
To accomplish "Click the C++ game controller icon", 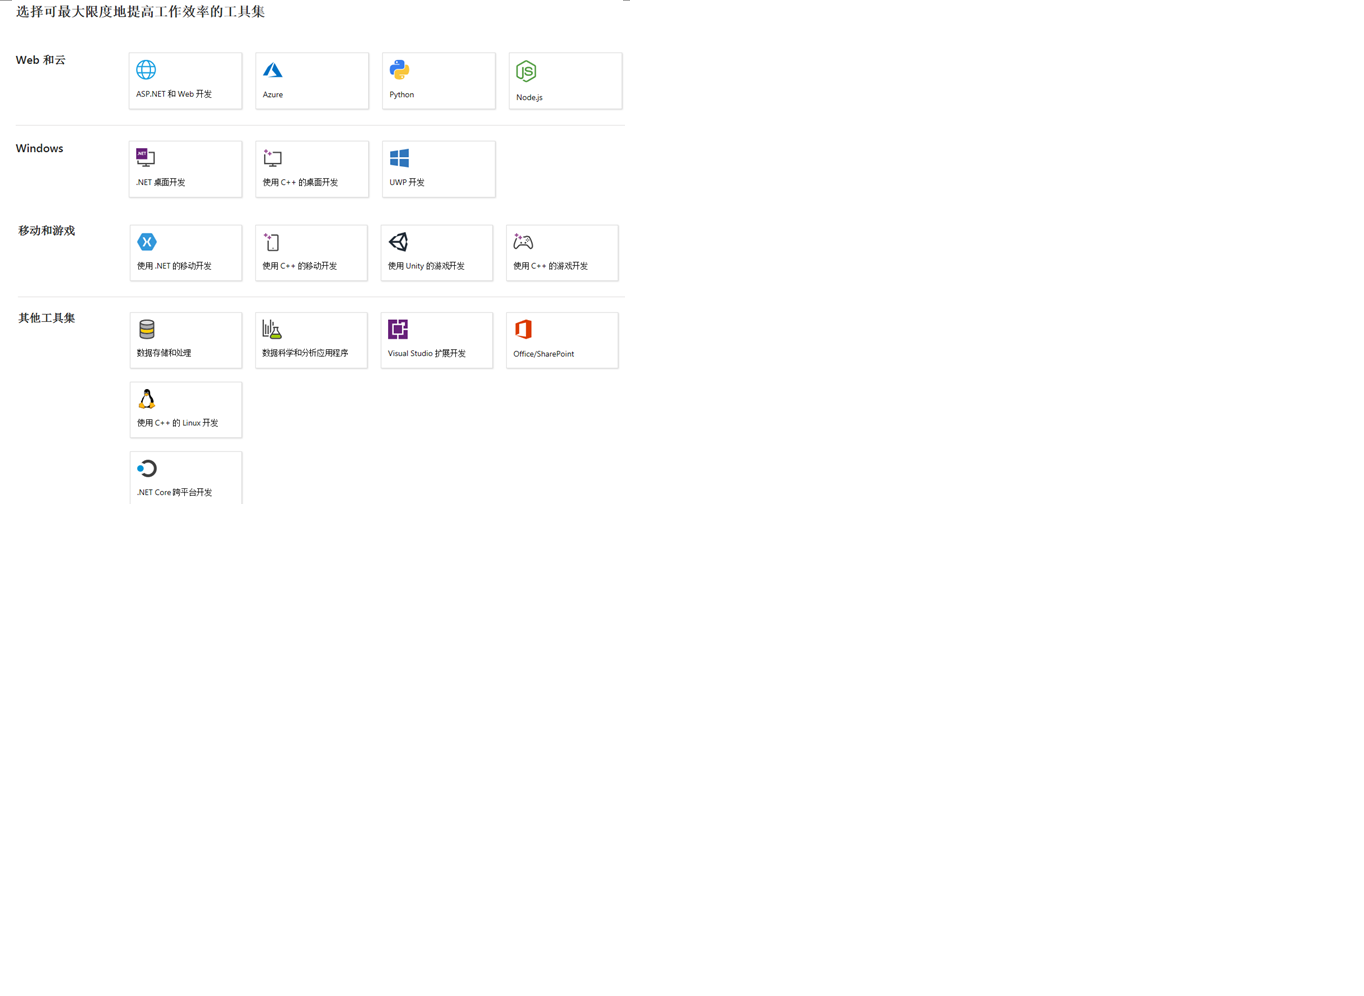I will [x=523, y=242].
